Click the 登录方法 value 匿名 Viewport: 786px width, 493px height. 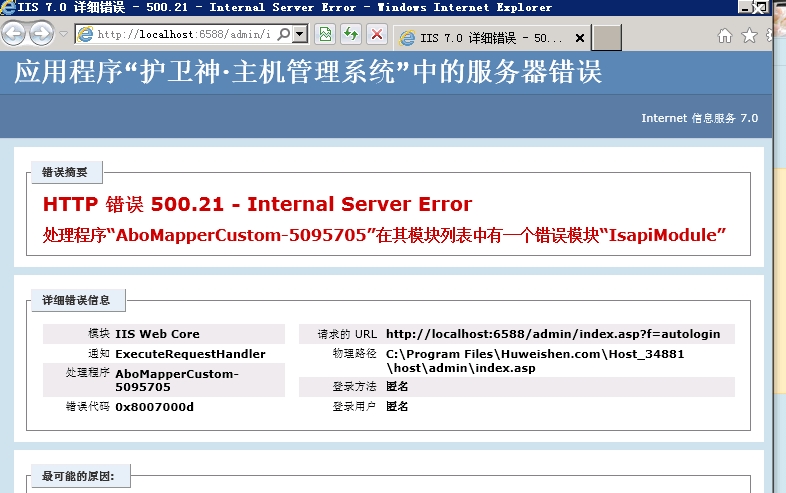[397, 386]
